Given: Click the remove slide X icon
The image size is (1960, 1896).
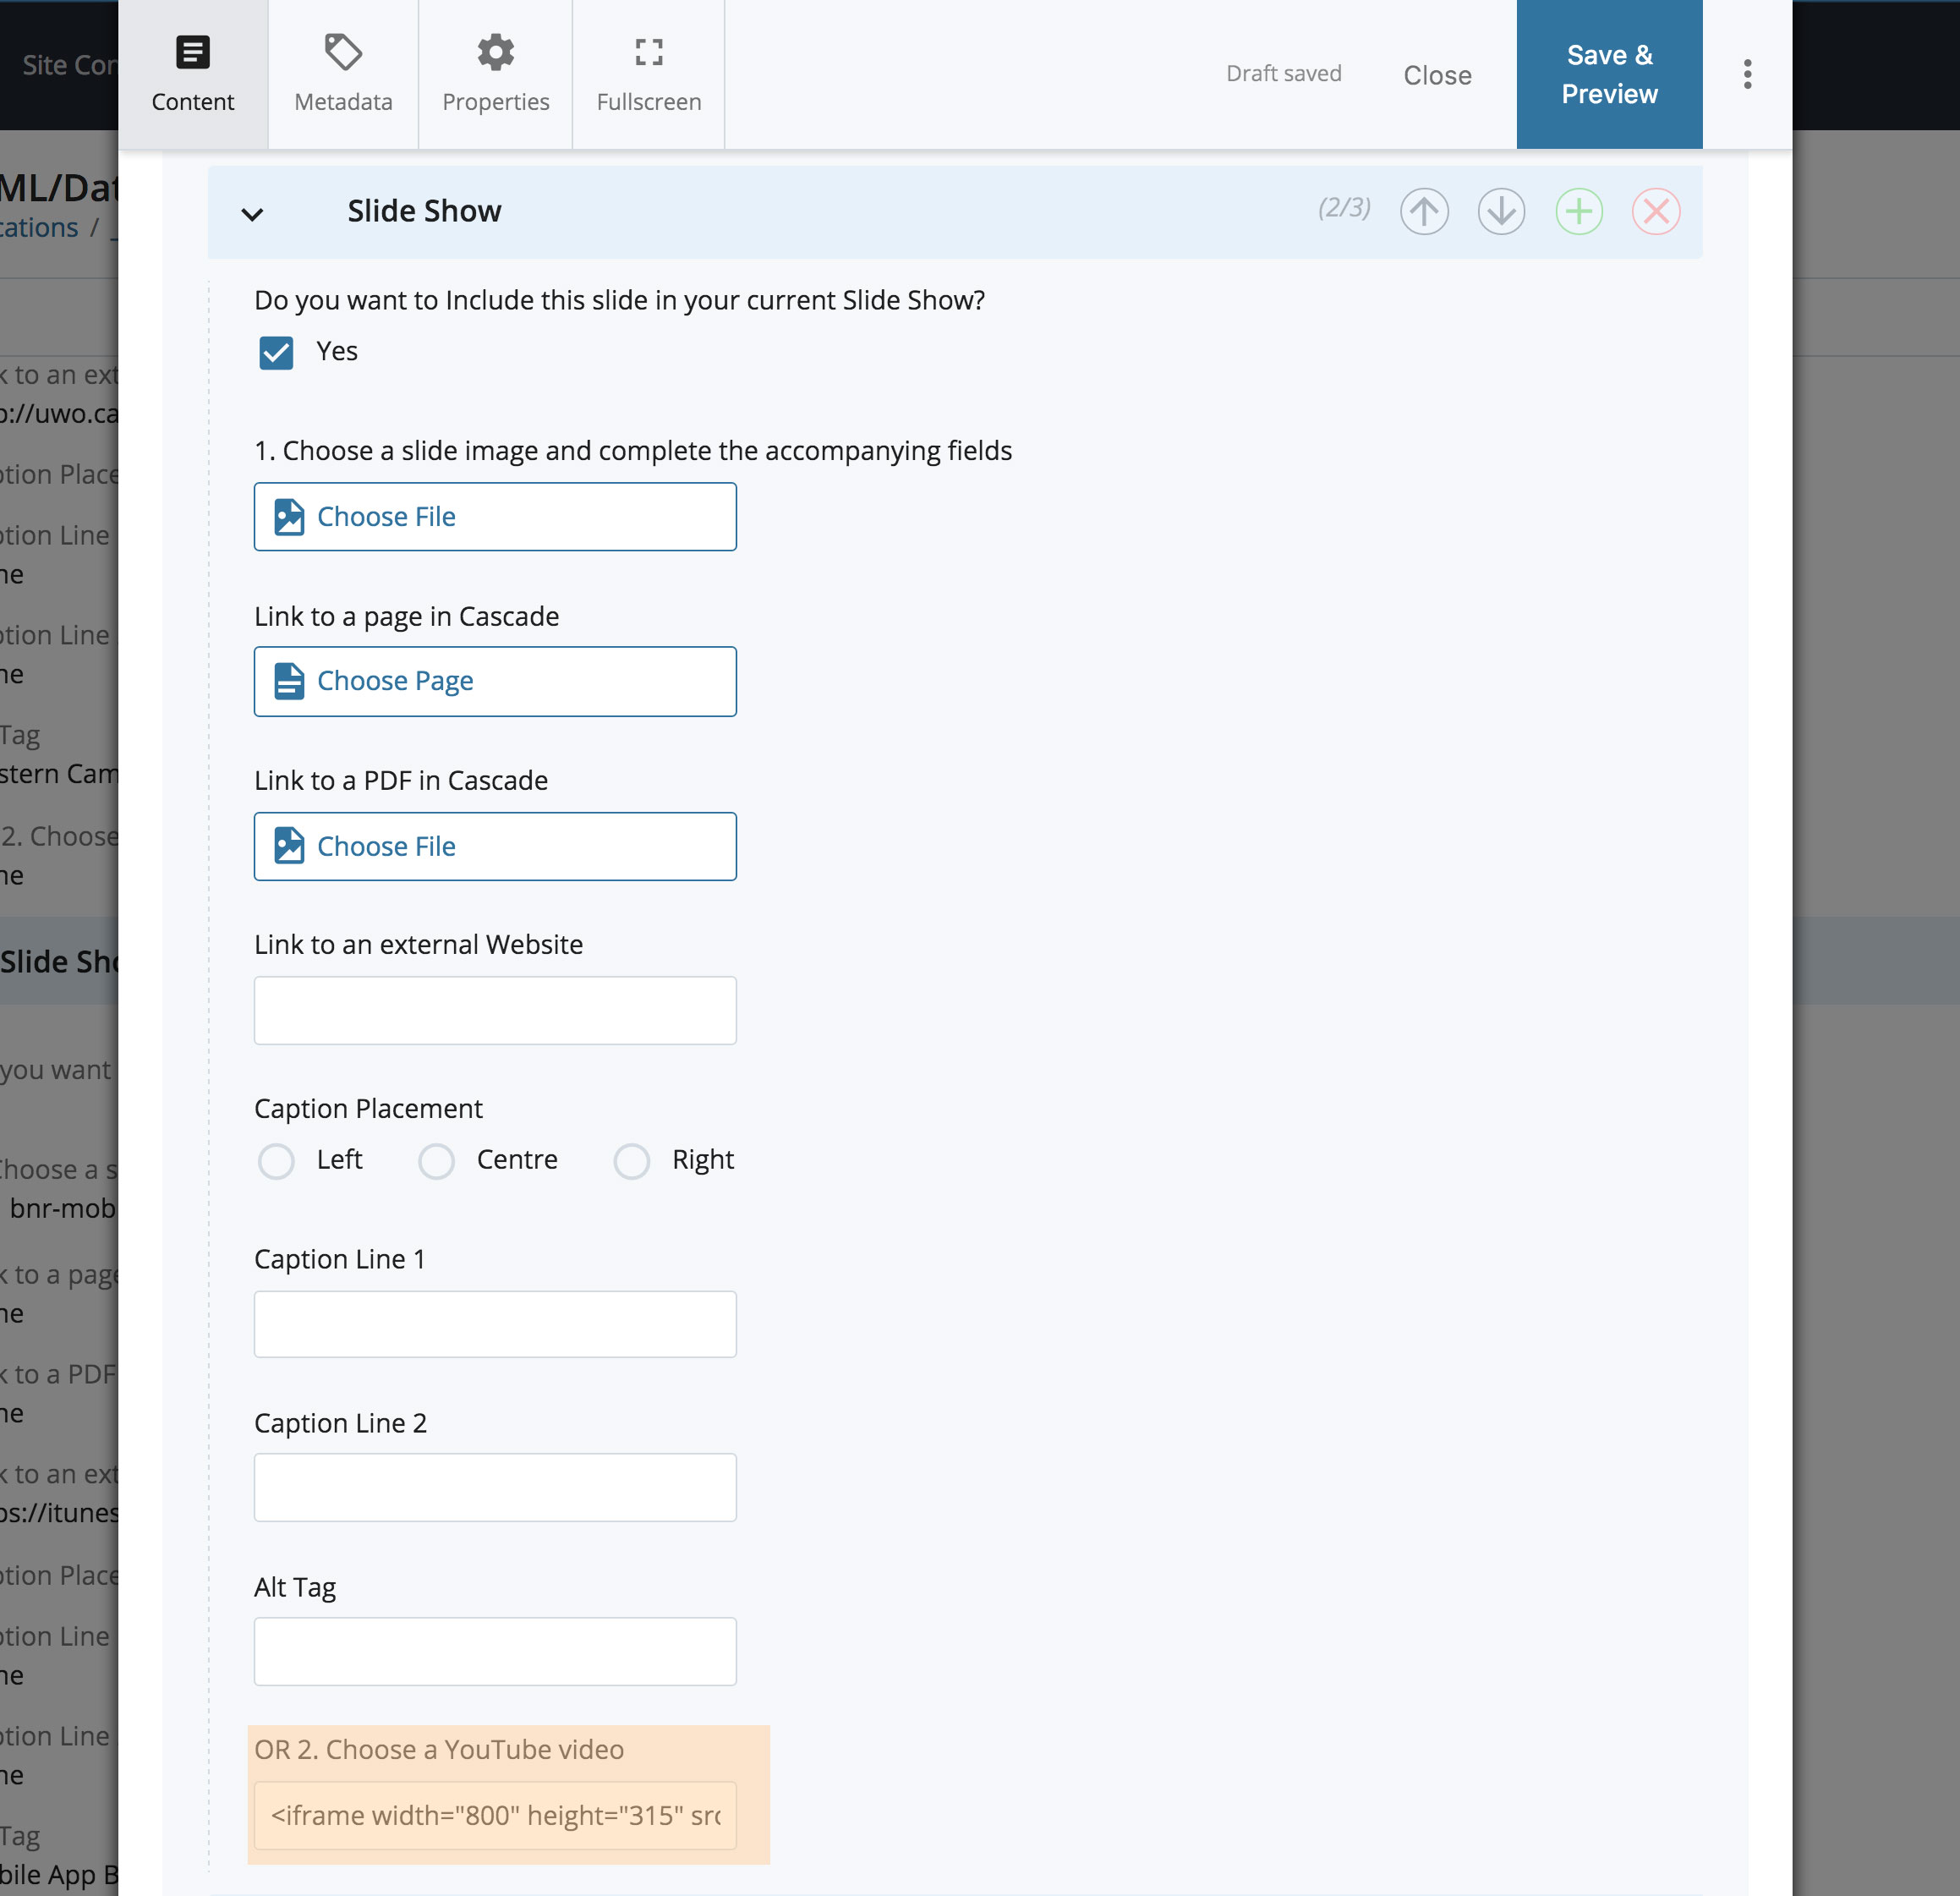Looking at the screenshot, I should click(x=1656, y=210).
